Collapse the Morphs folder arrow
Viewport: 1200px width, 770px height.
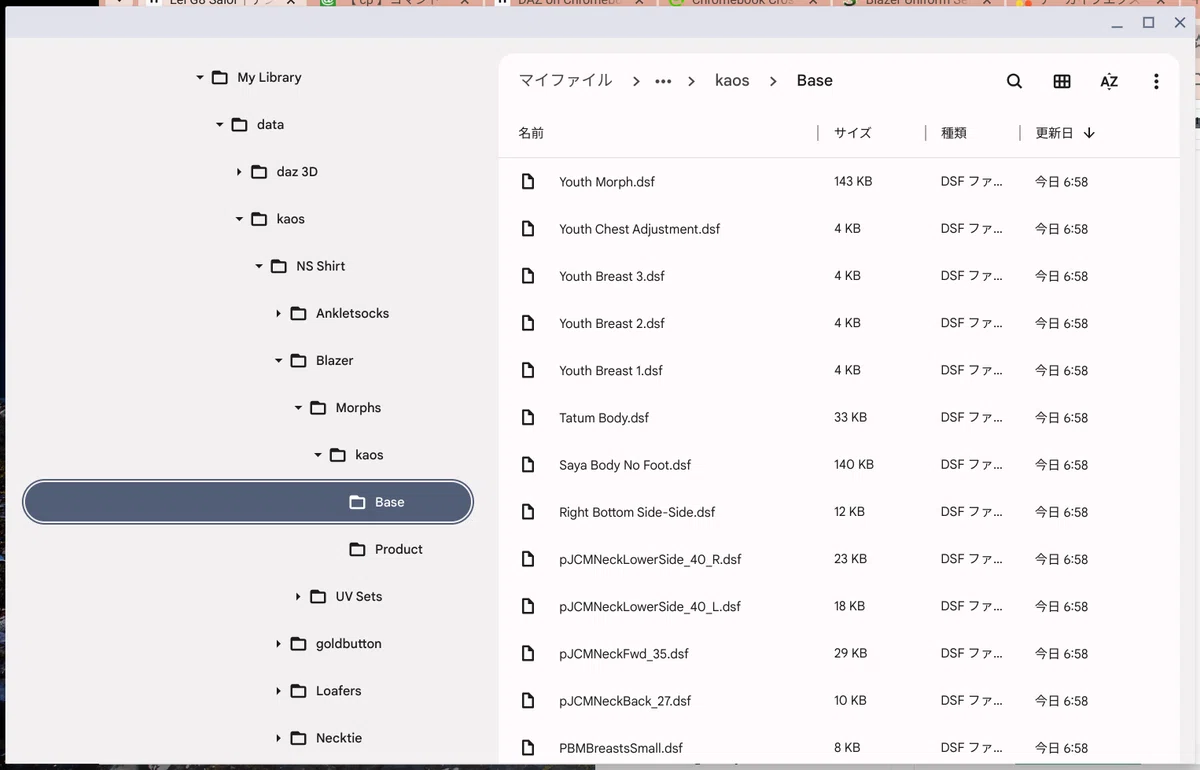point(298,408)
